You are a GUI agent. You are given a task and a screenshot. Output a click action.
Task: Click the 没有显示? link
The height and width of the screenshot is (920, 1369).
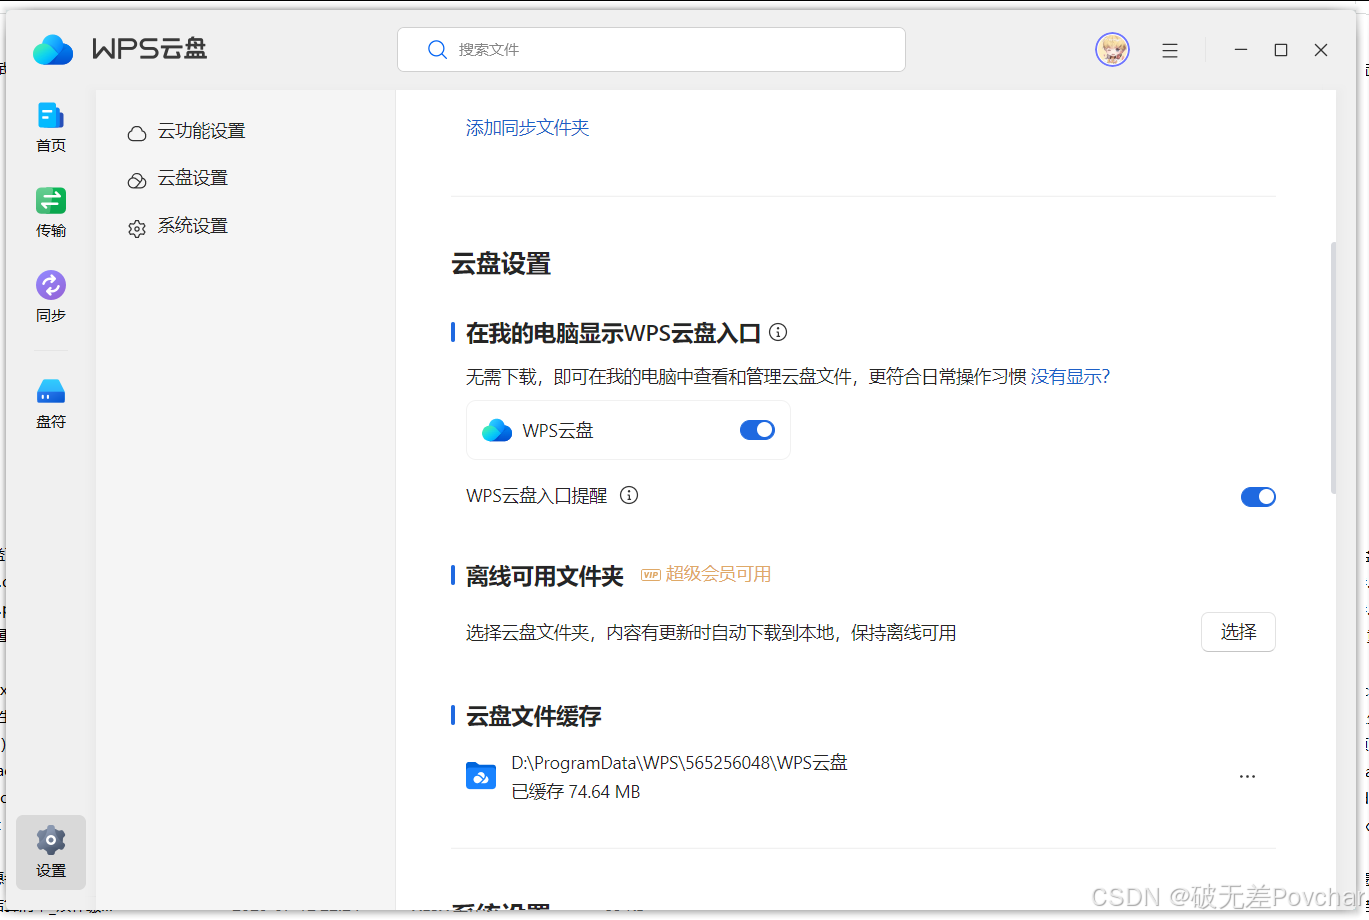point(1070,377)
